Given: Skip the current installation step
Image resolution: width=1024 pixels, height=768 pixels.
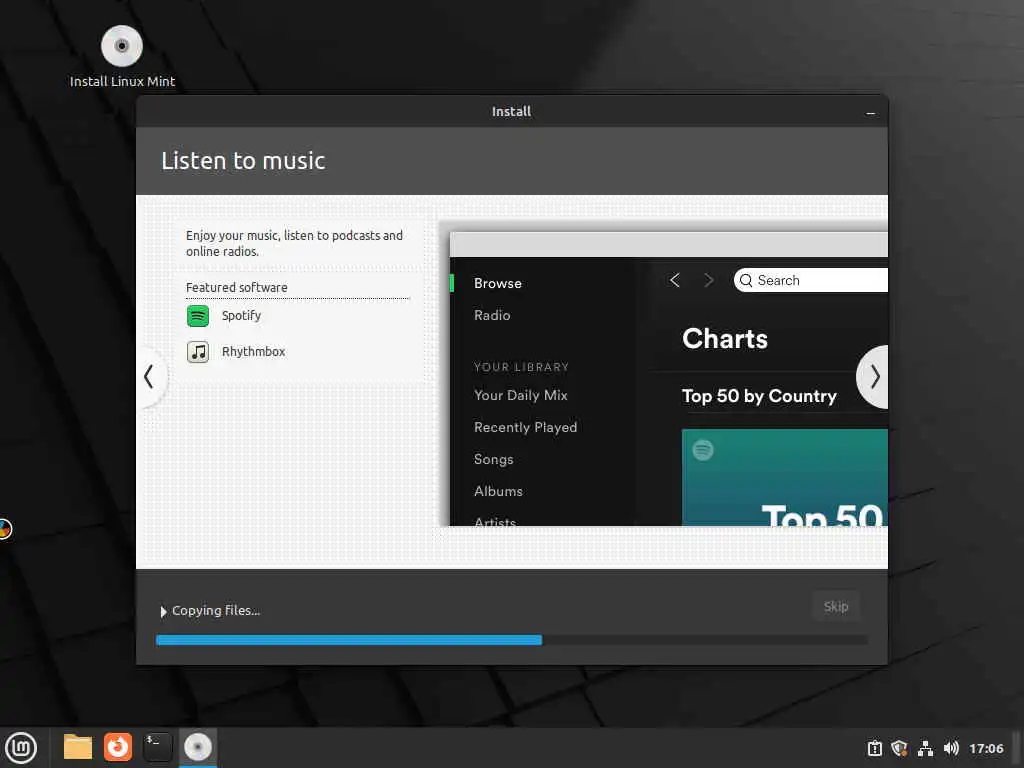Looking at the screenshot, I should tap(836, 607).
